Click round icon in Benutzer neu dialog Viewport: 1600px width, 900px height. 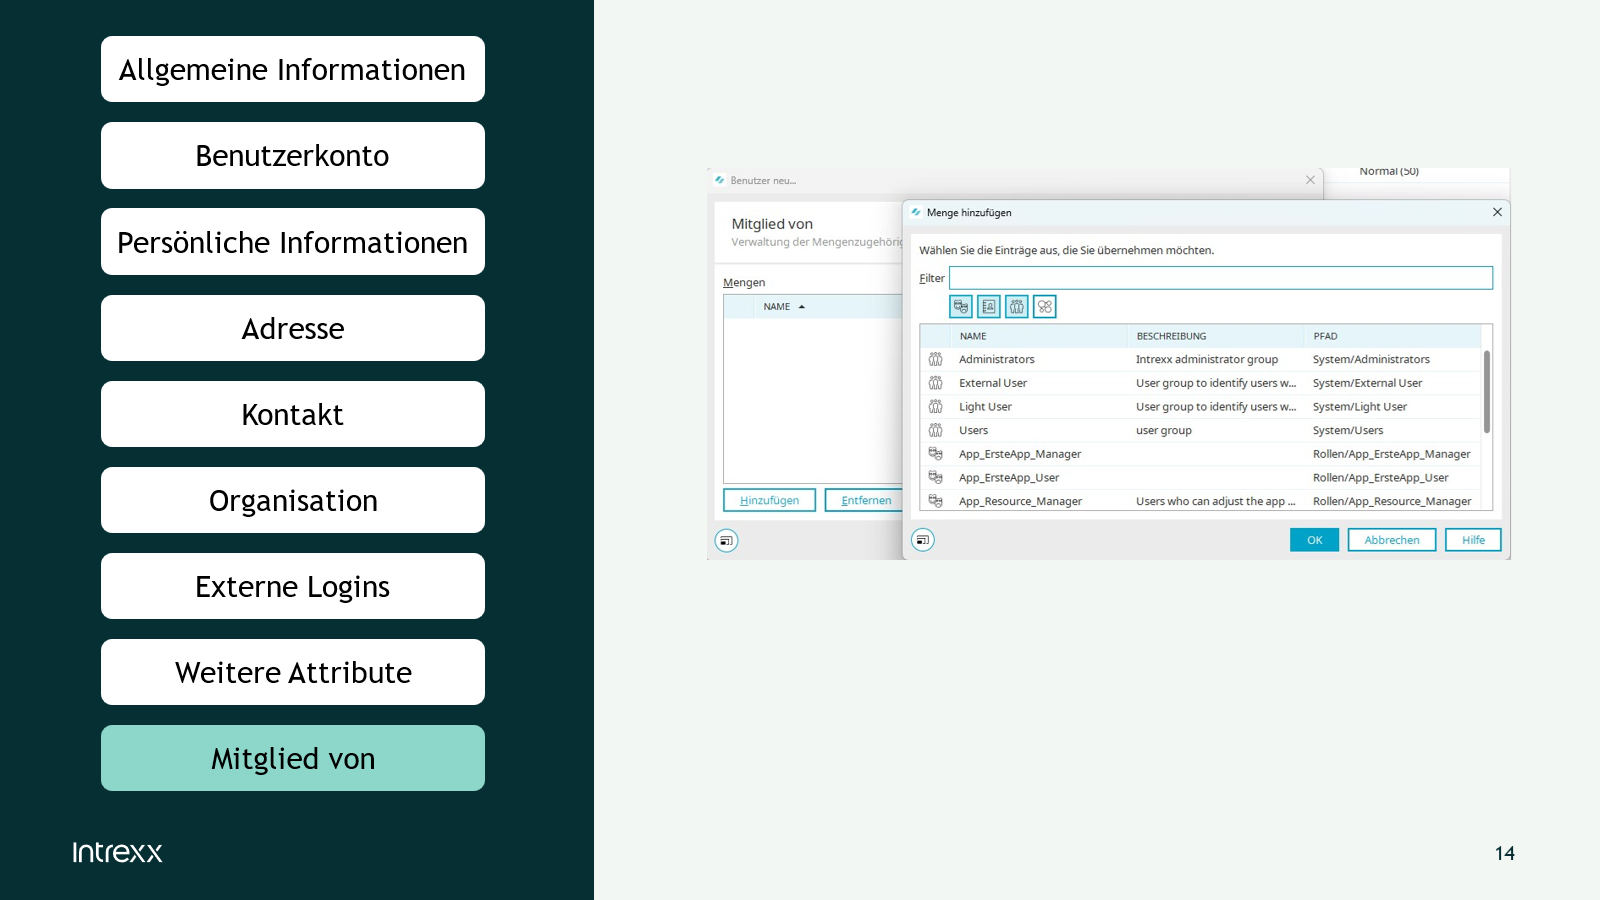click(x=727, y=541)
